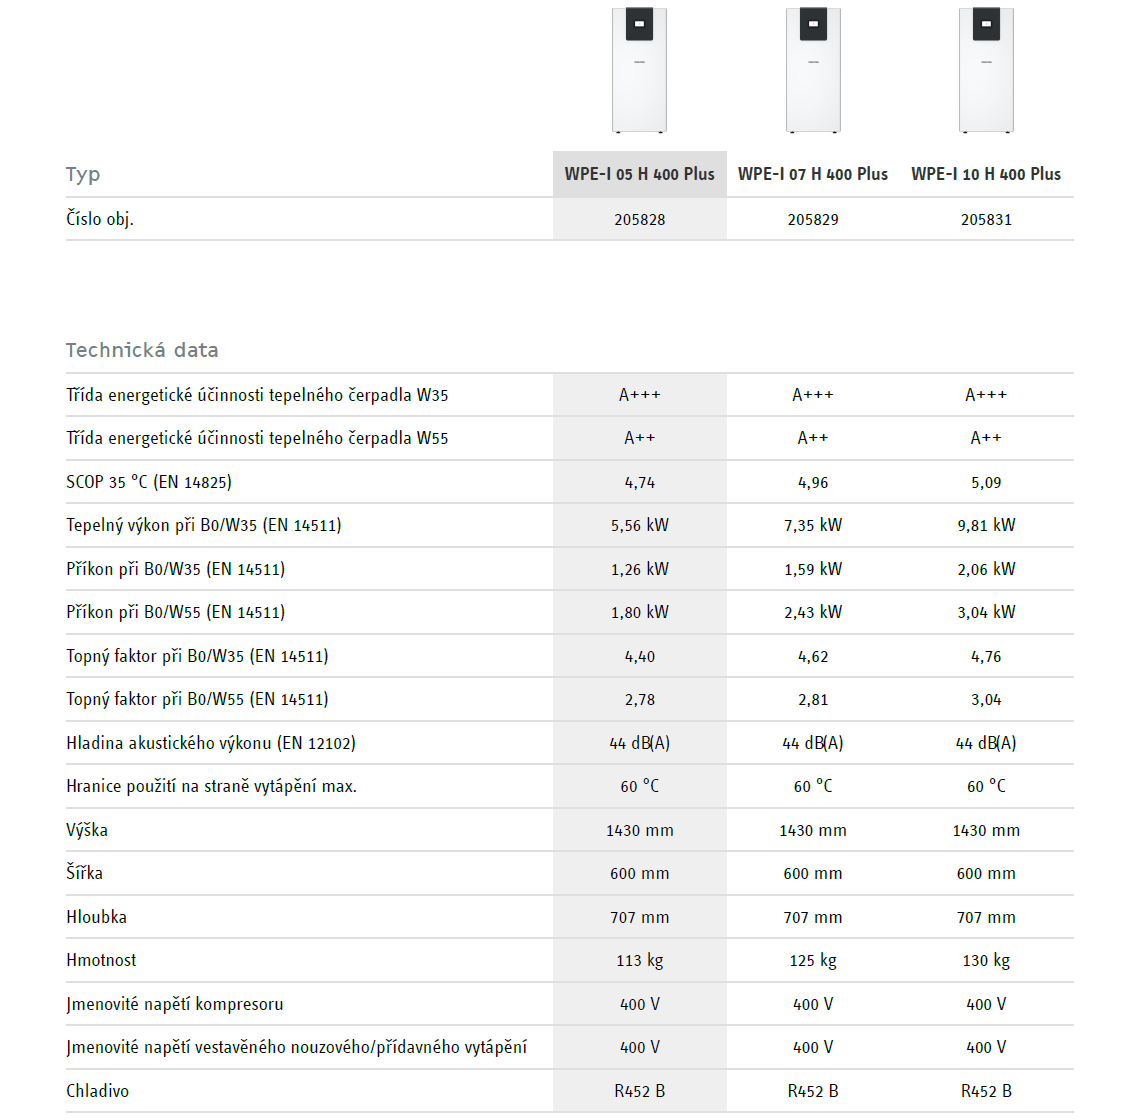Select the WPE-I 05 H 400 Plus column header
The height and width of the screenshot is (1120, 1134).
coord(639,174)
